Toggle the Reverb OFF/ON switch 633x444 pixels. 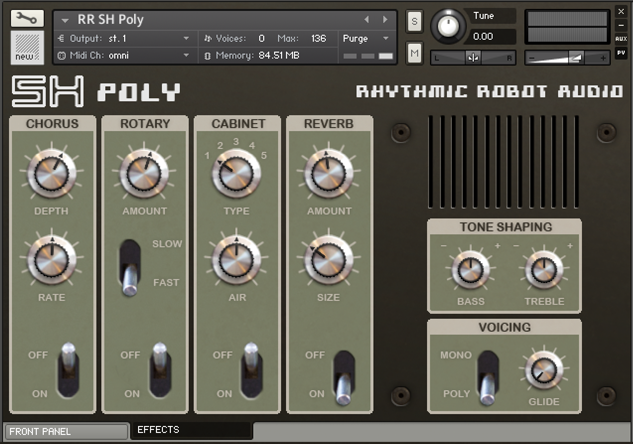click(x=344, y=378)
